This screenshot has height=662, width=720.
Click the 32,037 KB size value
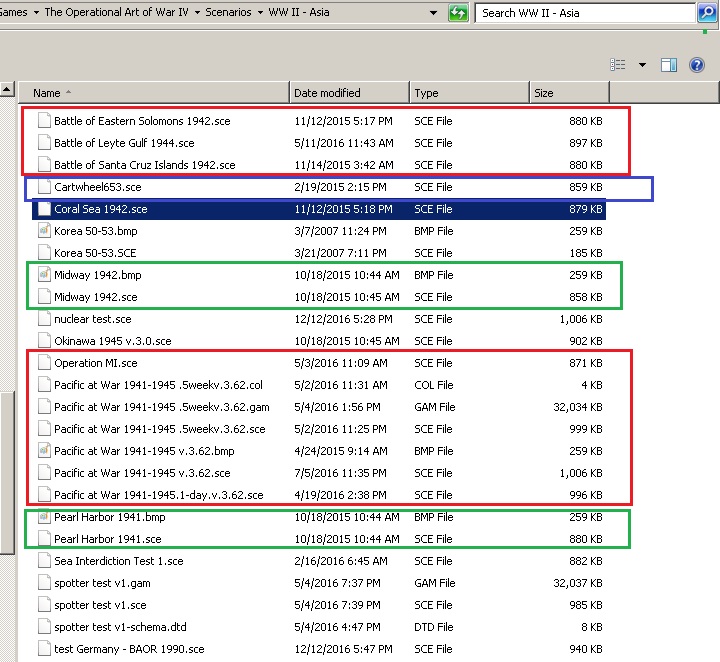(x=578, y=583)
